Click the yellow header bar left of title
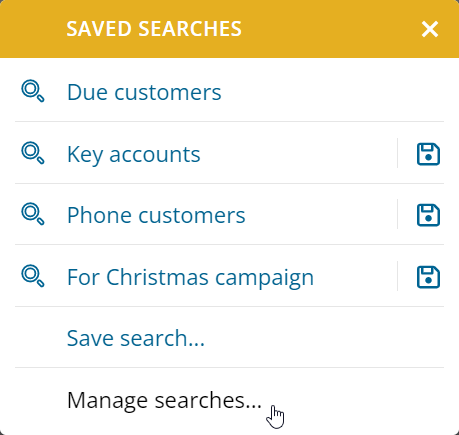Screen dimensions: 459x435 (x=33, y=29)
